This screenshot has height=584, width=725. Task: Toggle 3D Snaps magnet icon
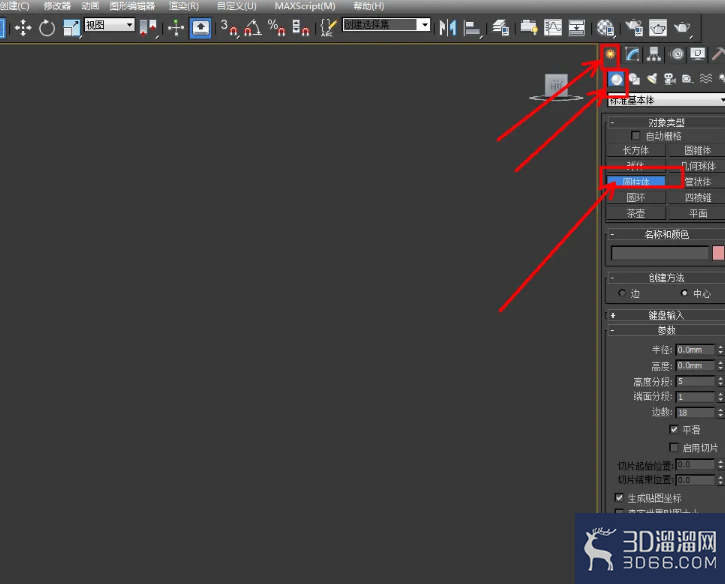point(229,28)
